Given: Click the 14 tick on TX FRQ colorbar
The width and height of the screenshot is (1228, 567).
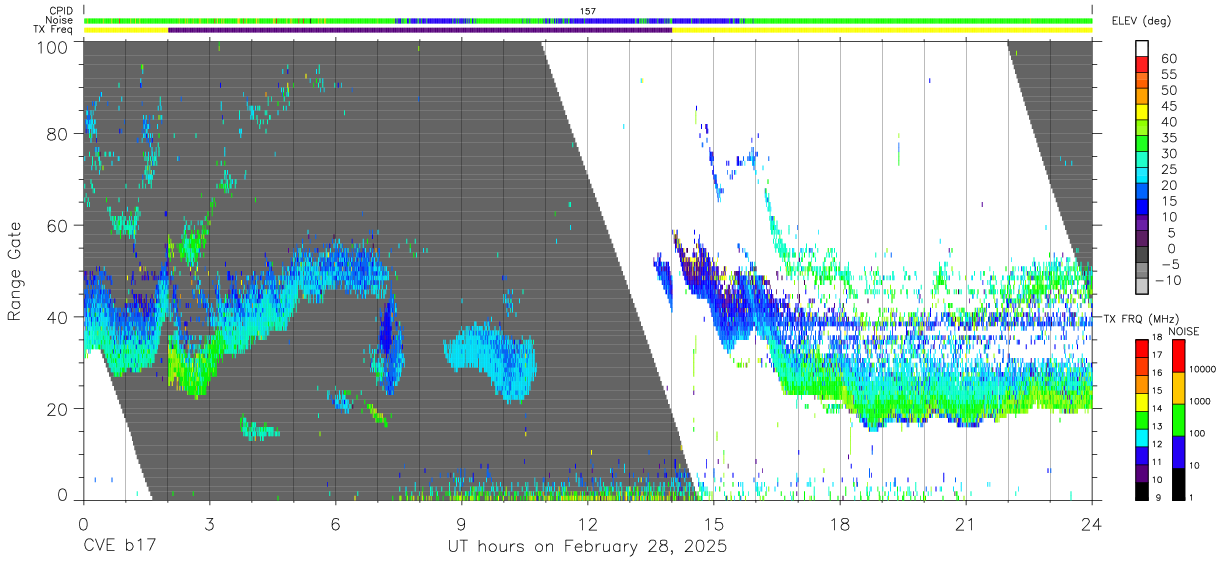Looking at the screenshot, I should click(1157, 408).
